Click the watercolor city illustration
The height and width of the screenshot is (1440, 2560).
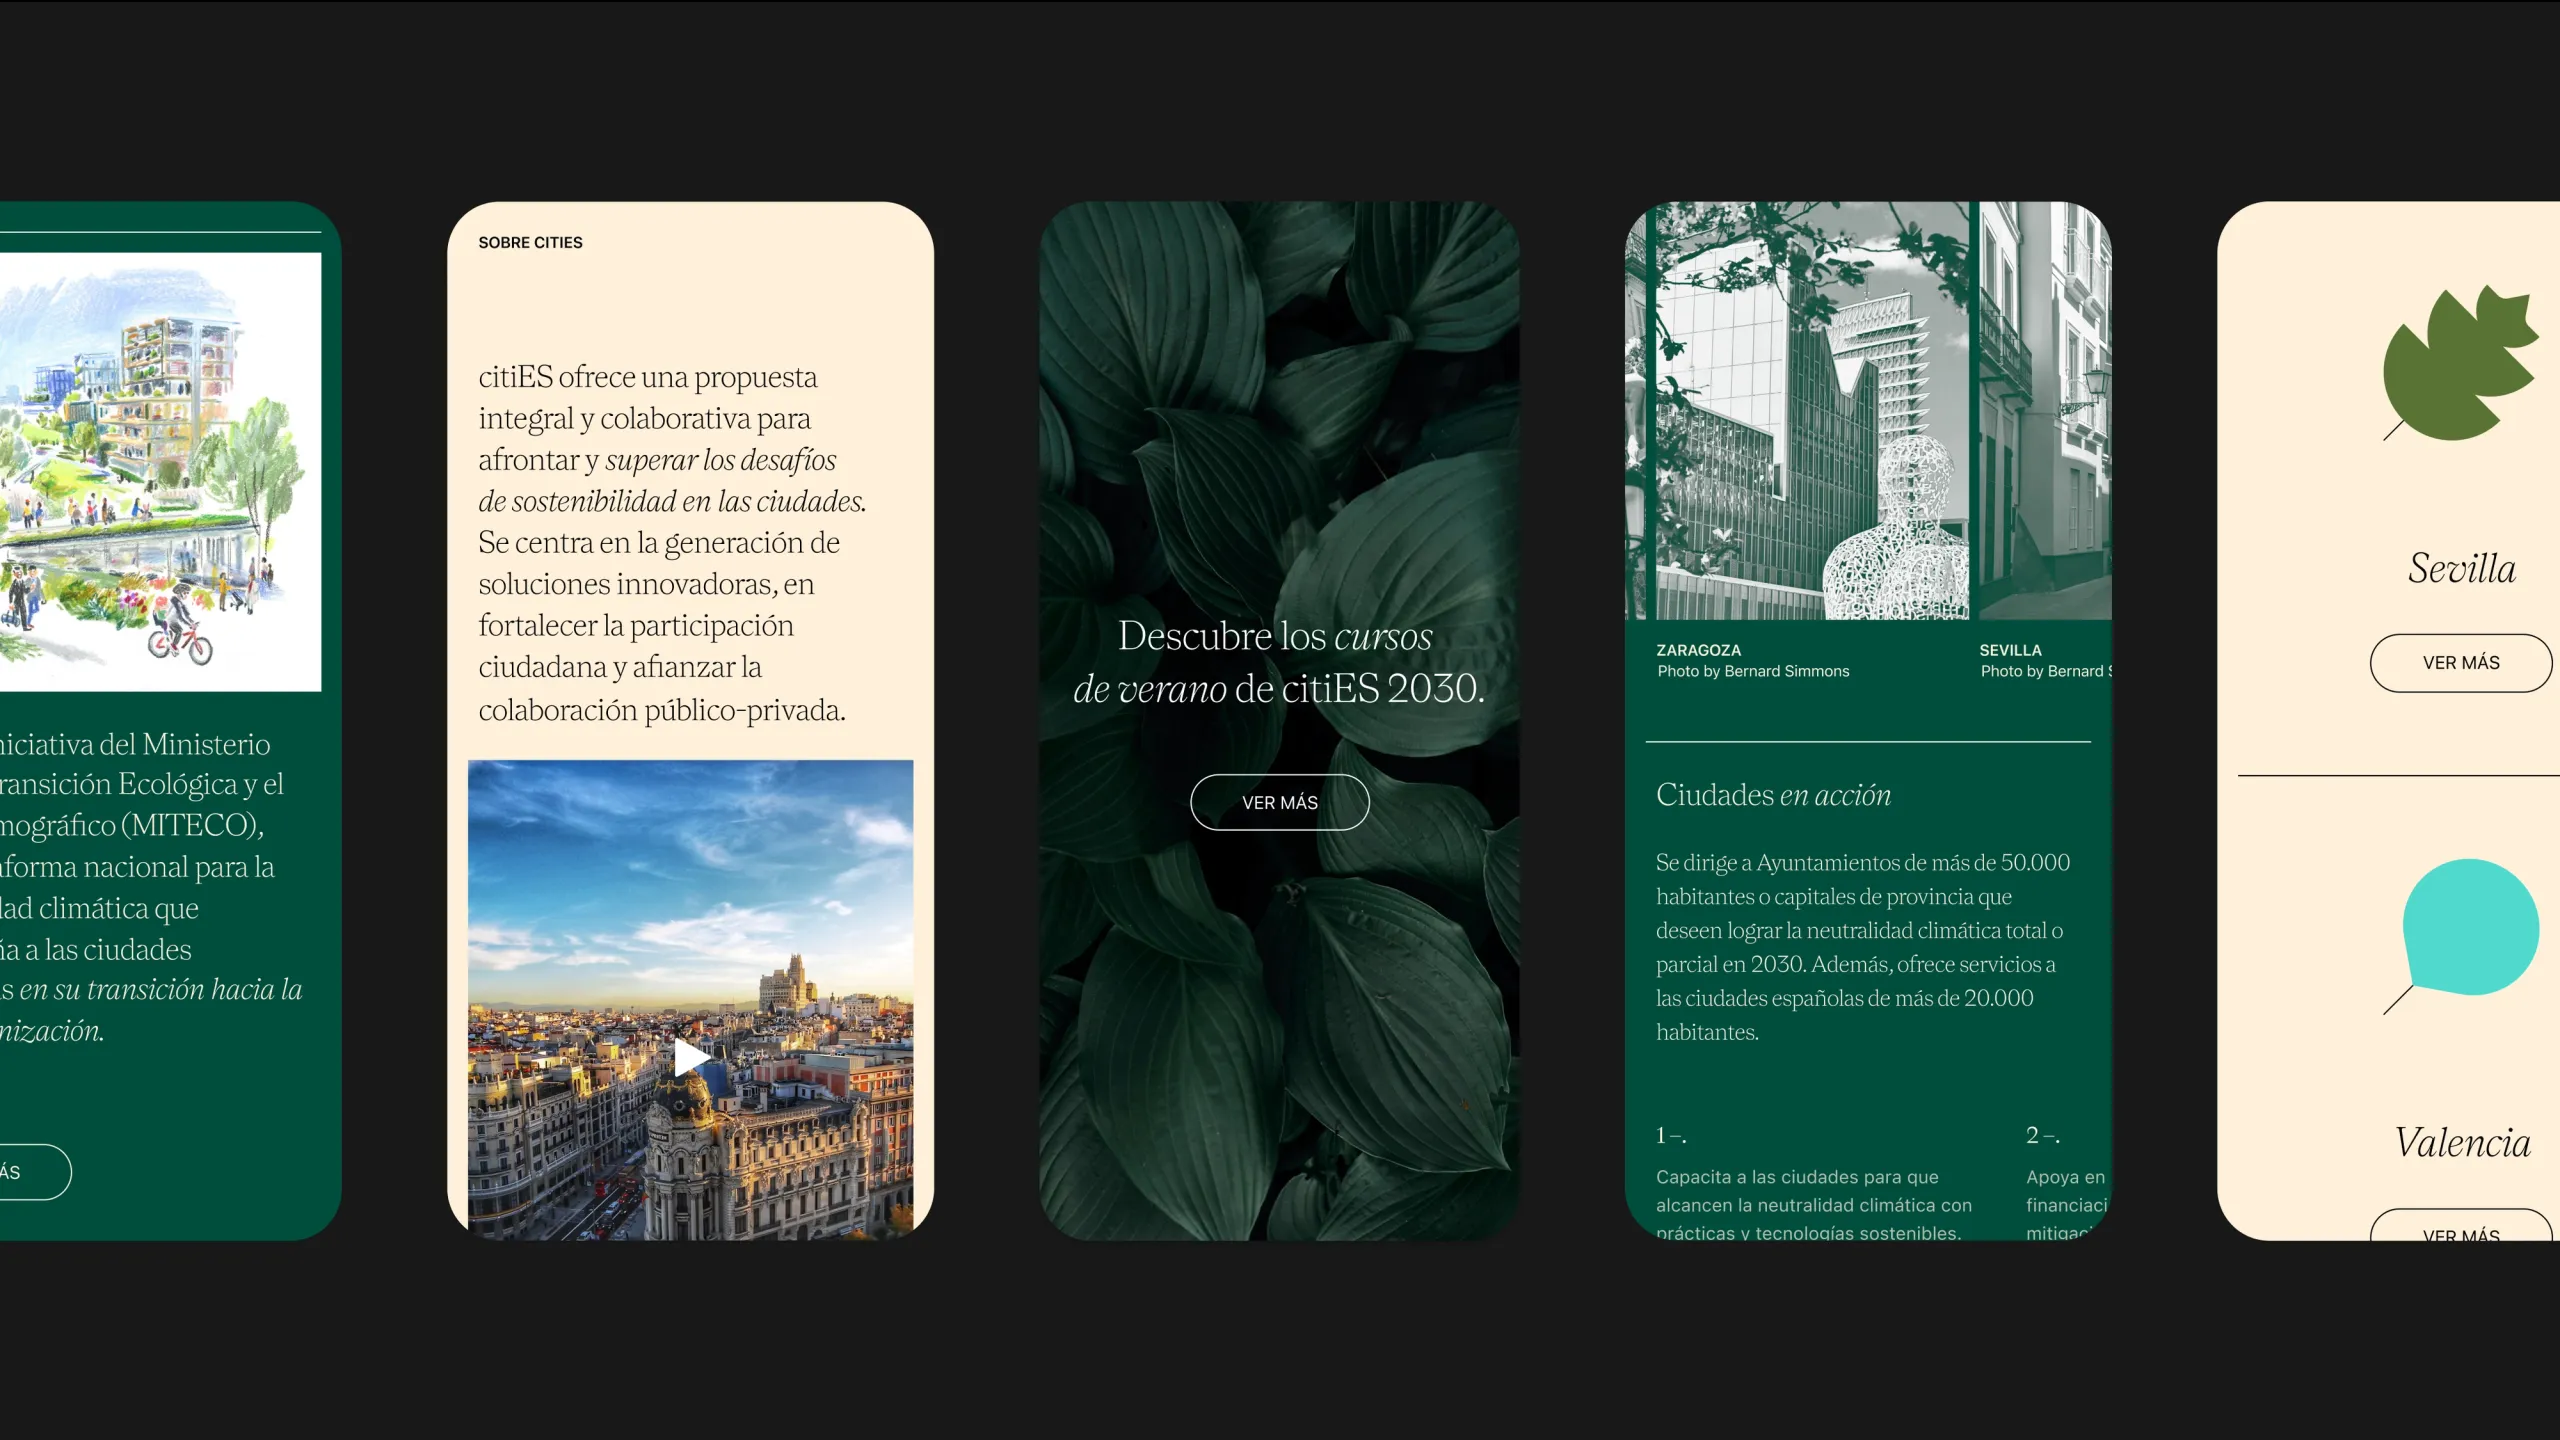(160, 471)
